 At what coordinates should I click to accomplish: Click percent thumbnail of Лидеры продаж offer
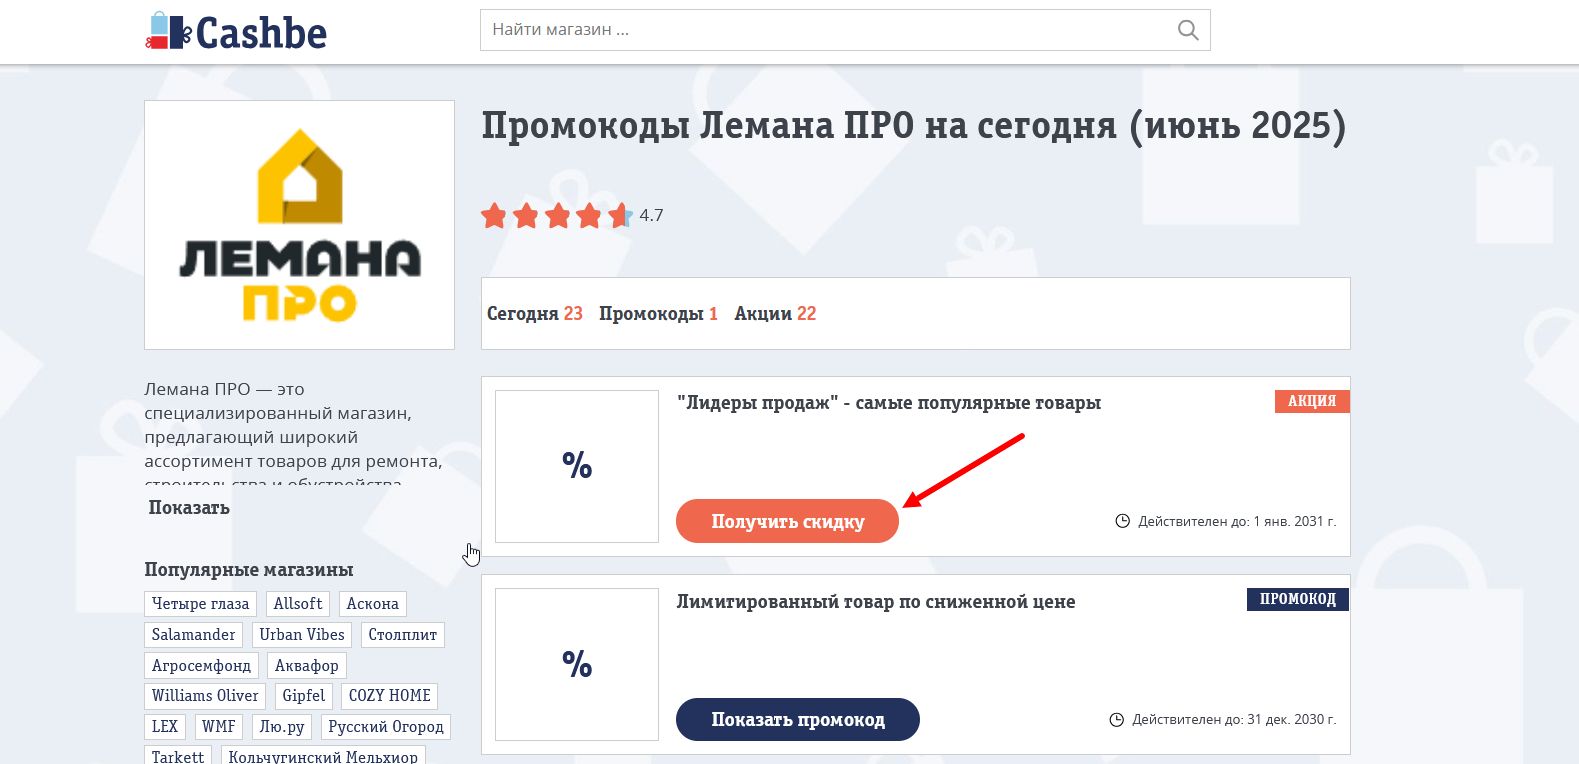click(577, 466)
